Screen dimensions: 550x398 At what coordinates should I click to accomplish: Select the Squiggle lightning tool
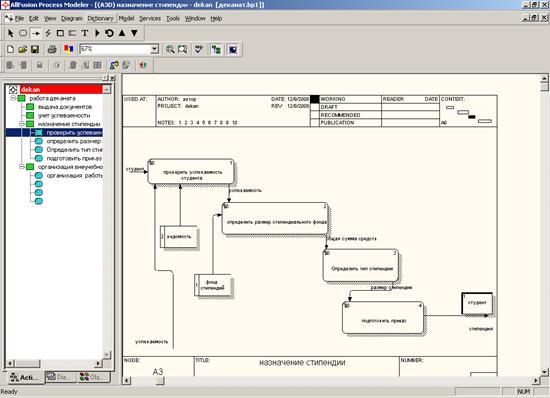click(48, 33)
